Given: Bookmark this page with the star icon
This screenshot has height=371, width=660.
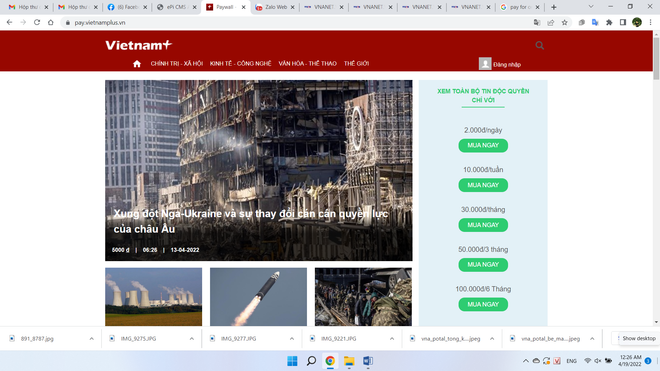Looking at the screenshot, I should (564, 23).
